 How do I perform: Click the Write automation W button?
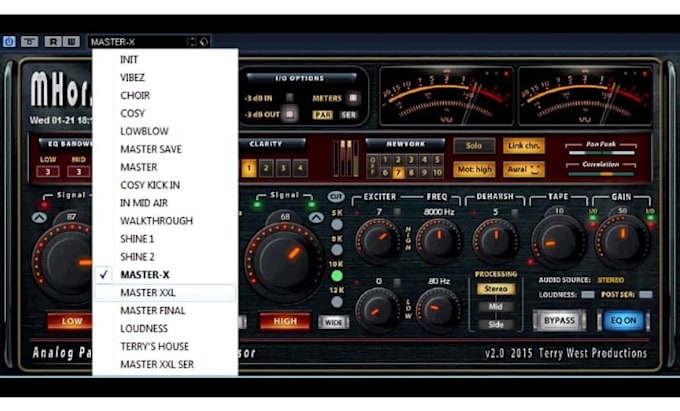72,42
